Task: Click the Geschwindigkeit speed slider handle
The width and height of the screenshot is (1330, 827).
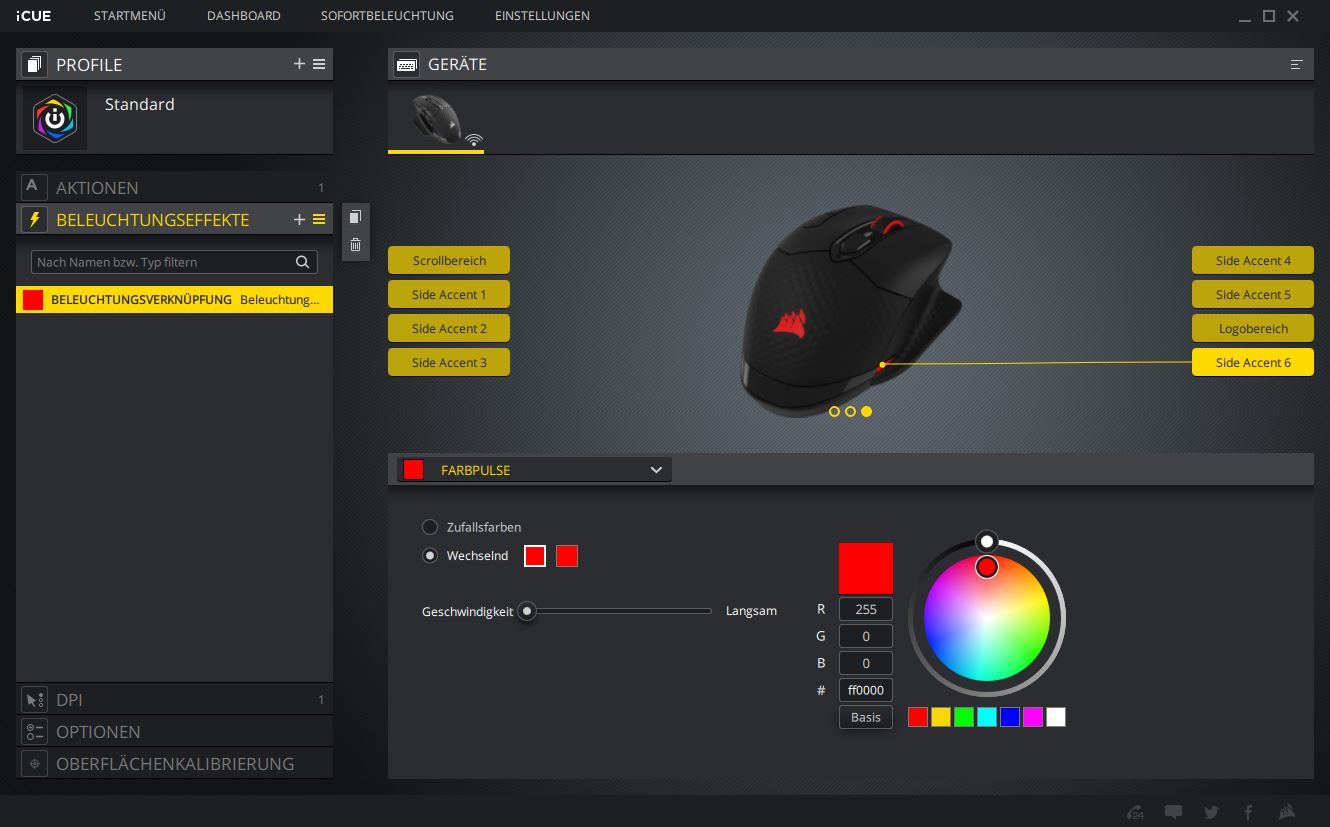Action: point(526,610)
